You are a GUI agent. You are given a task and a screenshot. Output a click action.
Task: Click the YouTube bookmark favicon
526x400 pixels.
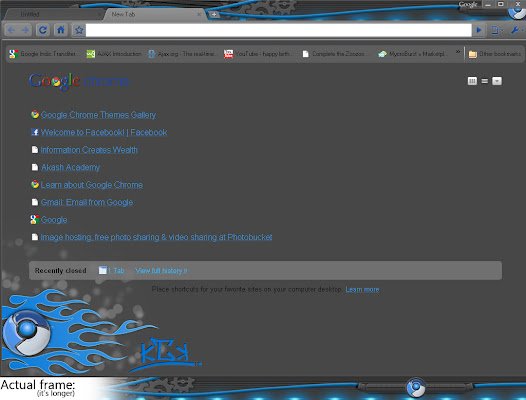[228, 54]
